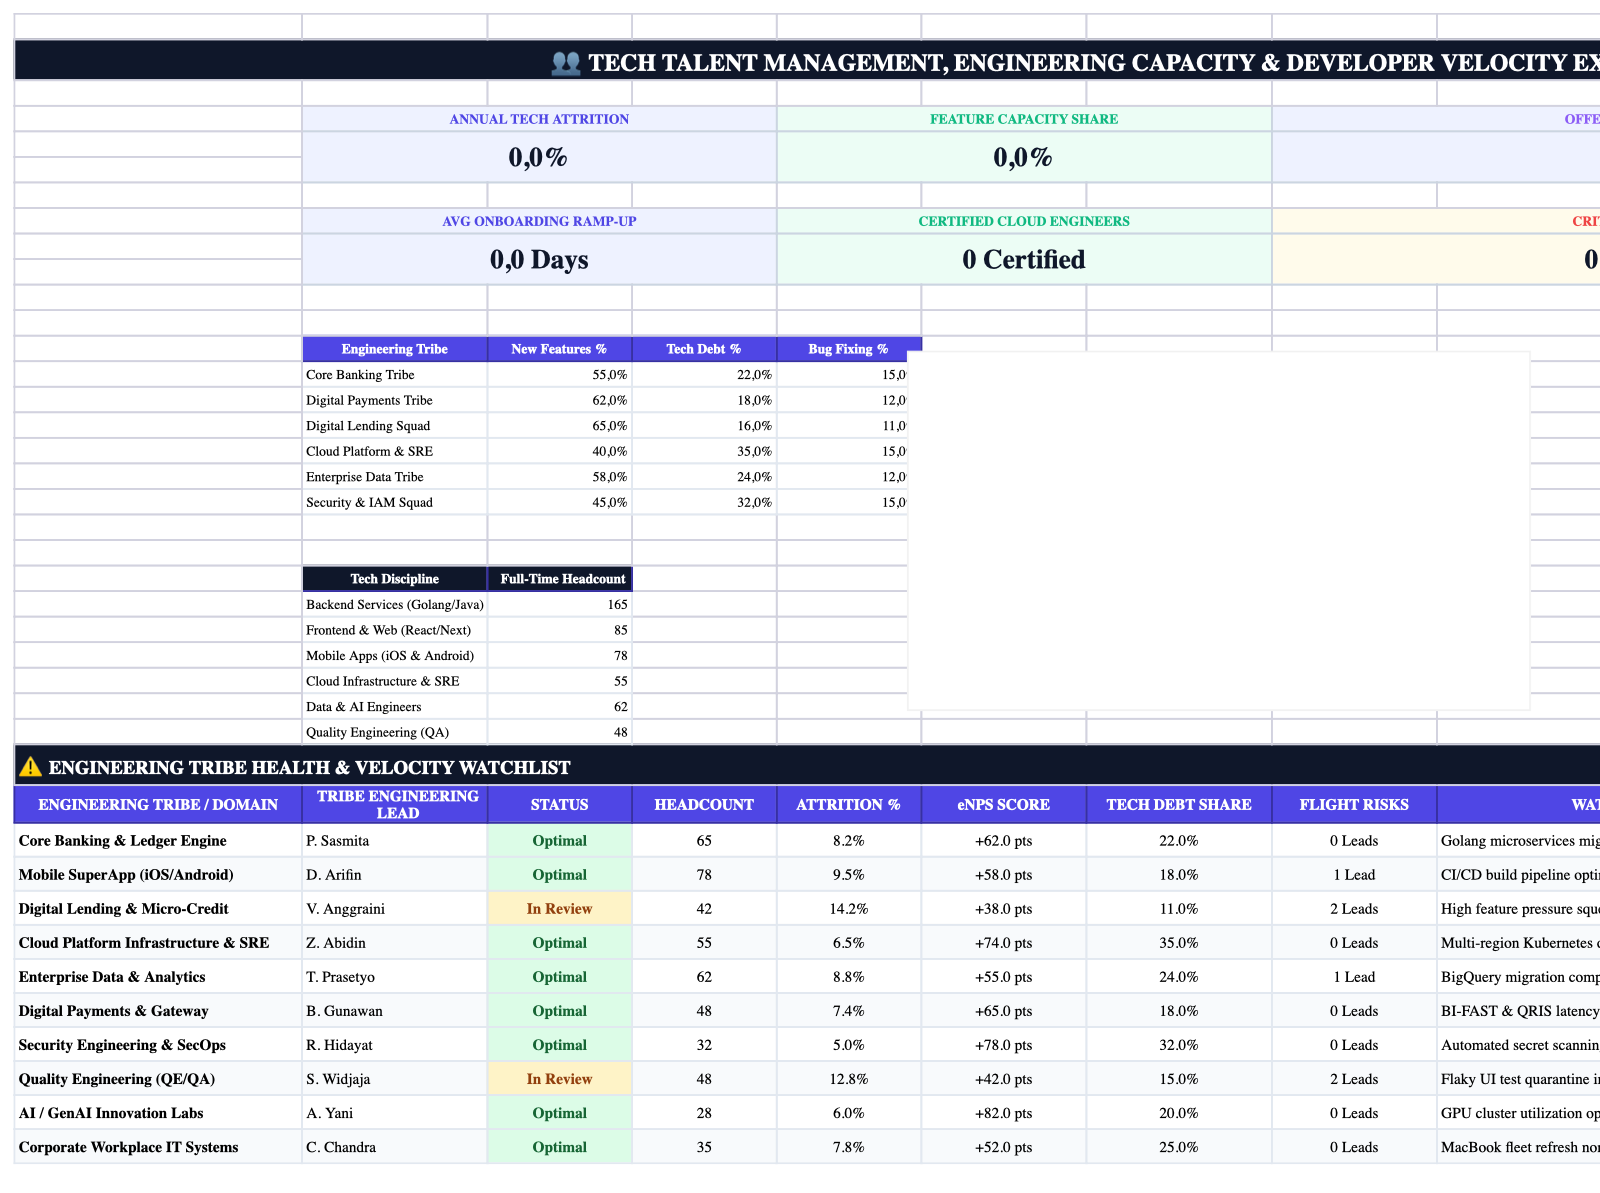Click Quality Engineering (QA) discipline cell
Viewport: 1600px width, 1193px height.
click(395, 732)
